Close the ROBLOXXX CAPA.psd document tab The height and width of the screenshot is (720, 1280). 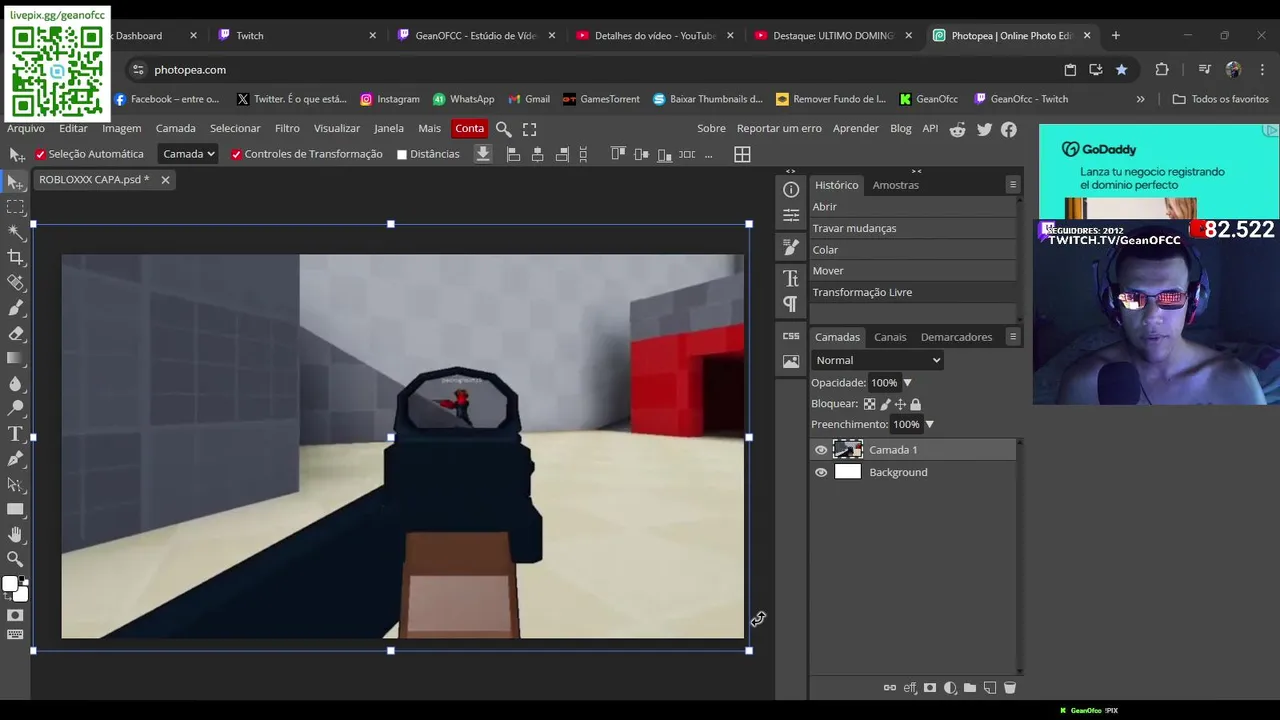point(165,180)
